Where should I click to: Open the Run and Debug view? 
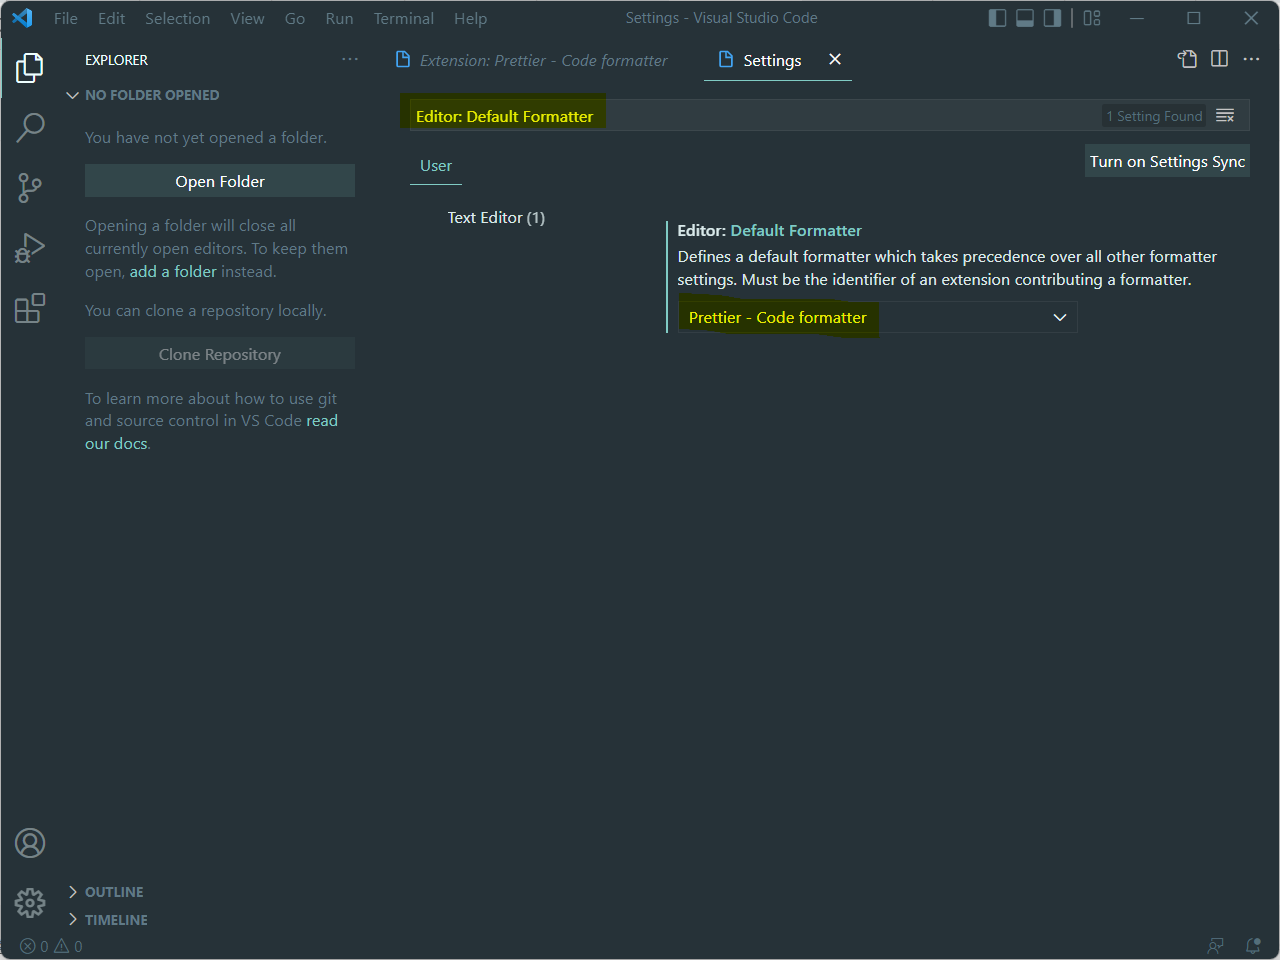tap(30, 247)
